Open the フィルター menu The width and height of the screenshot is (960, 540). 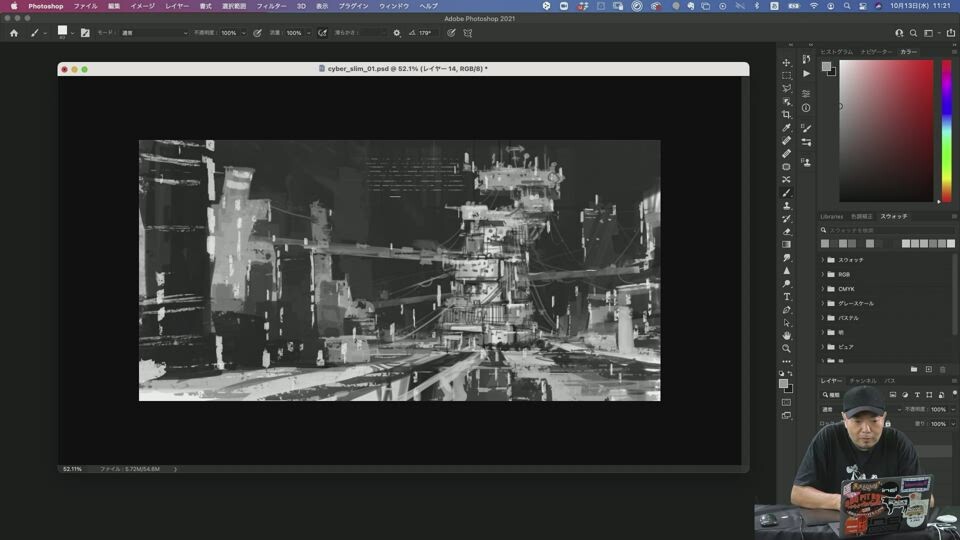(271, 6)
